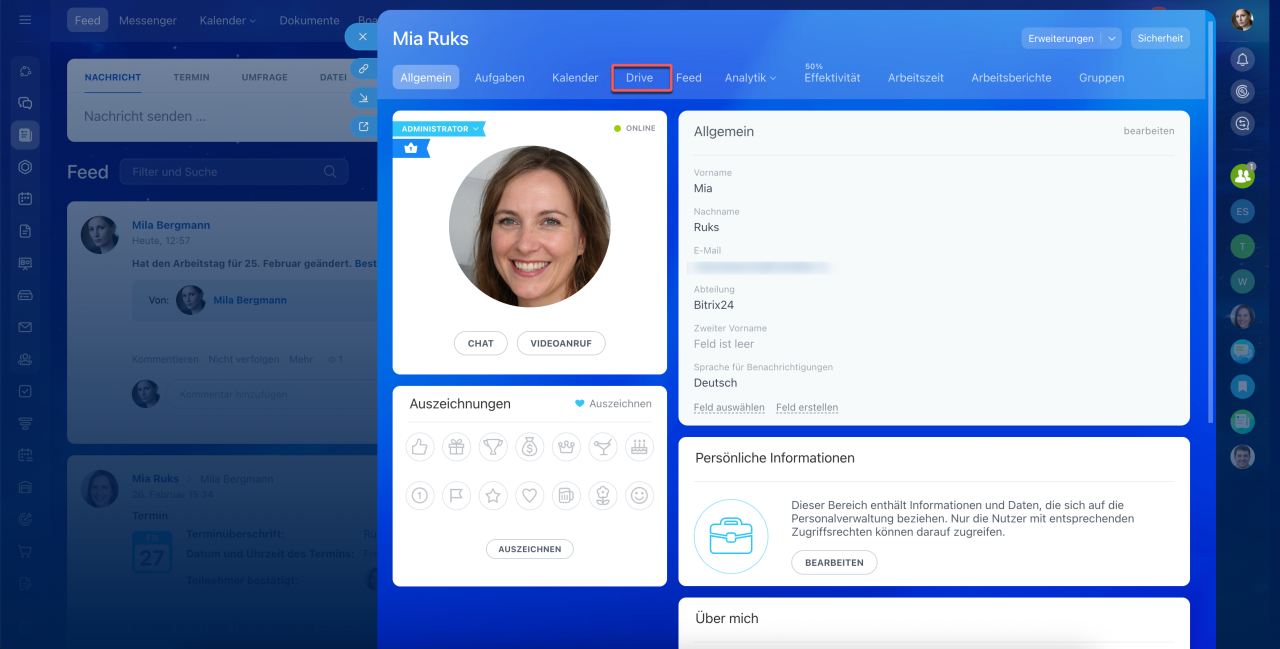Choose the flag award icon
1280x649 pixels.
point(456,495)
